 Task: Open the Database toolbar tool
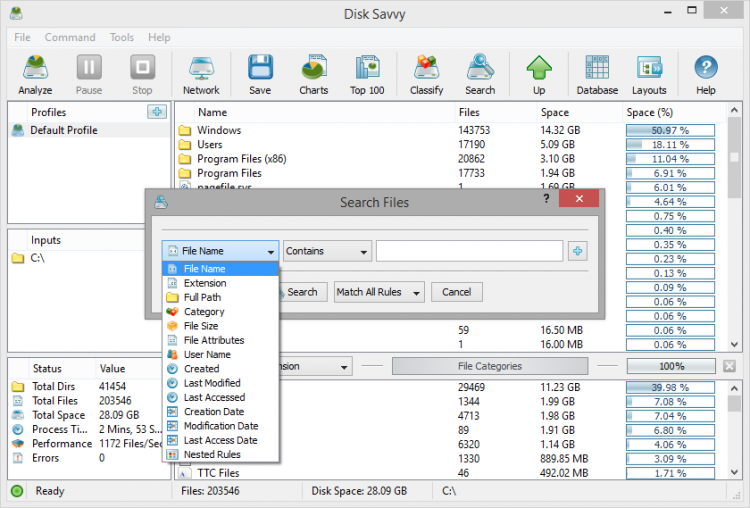(x=597, y=75)
